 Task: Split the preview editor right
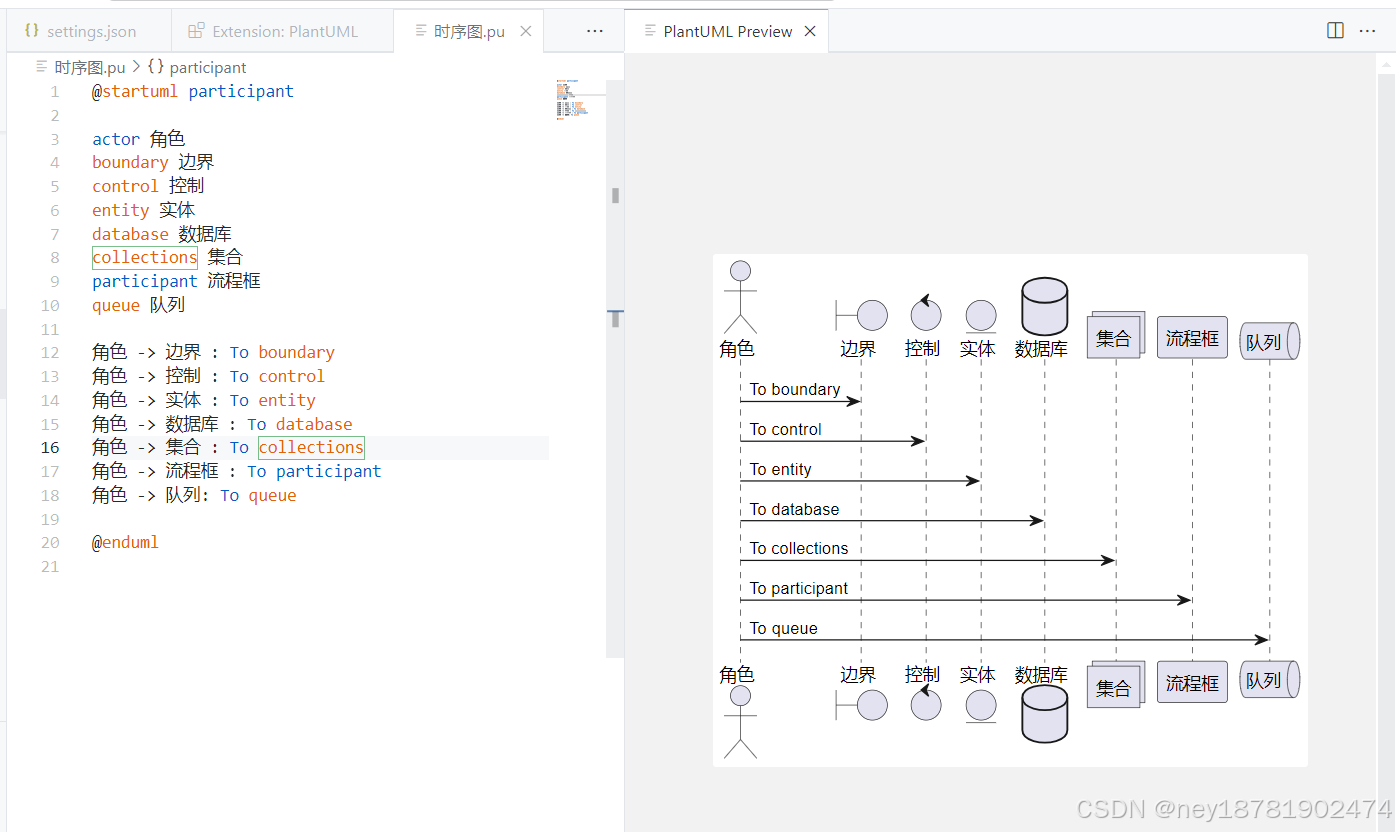[x=1335, y=31]
